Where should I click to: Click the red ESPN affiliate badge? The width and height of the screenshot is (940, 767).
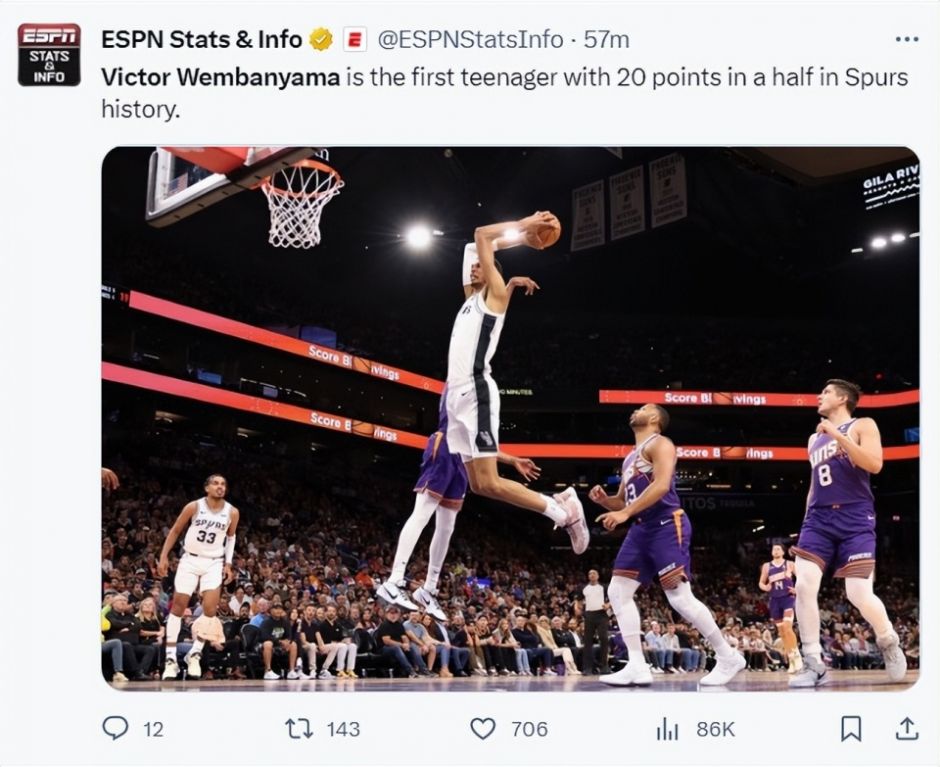point(354,40)
